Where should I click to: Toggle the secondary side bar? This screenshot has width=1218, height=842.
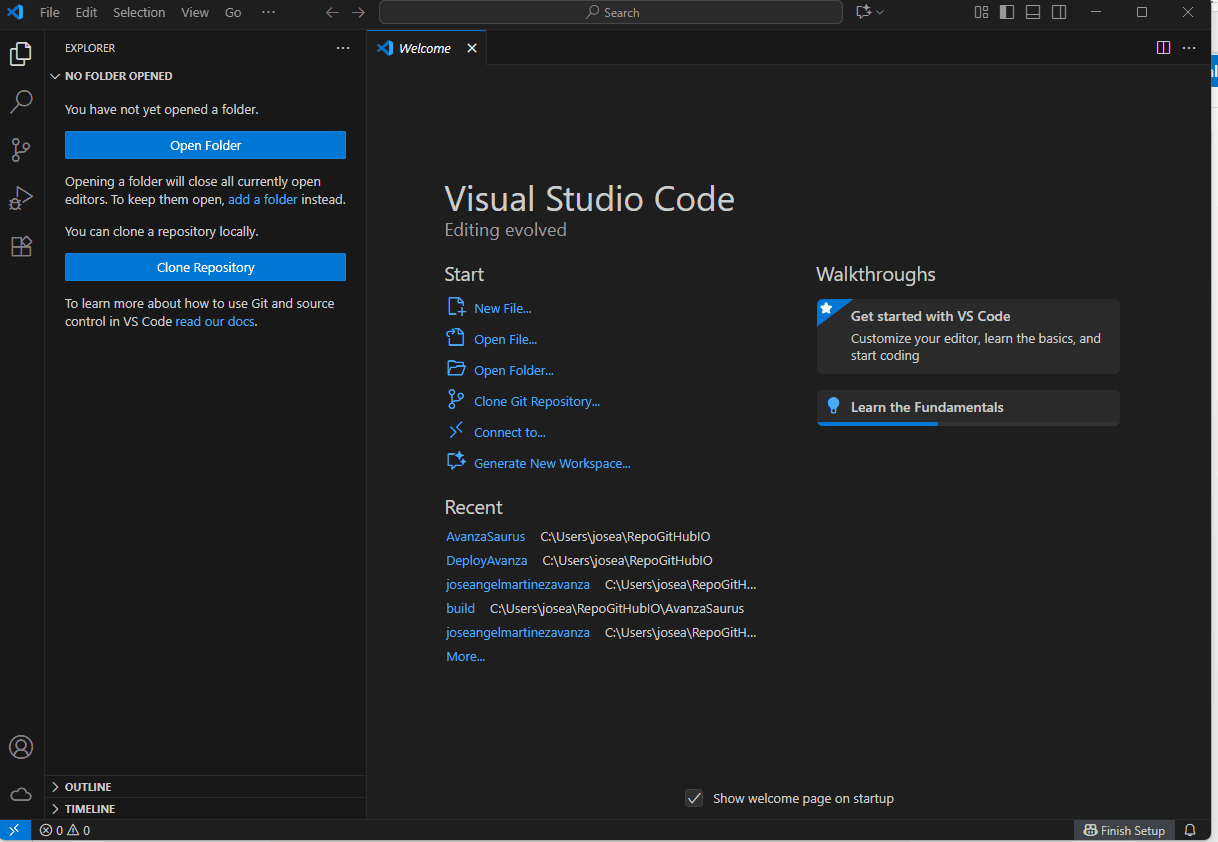(1059, 12)
